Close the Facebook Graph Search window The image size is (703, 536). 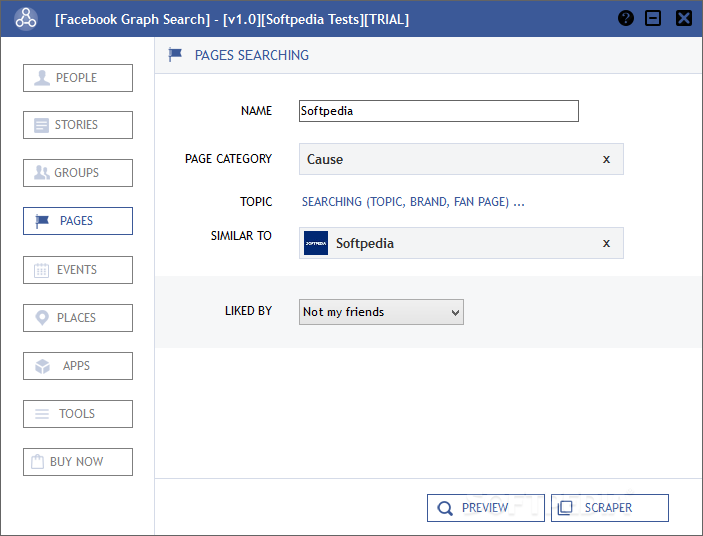(x=684, y=18)
